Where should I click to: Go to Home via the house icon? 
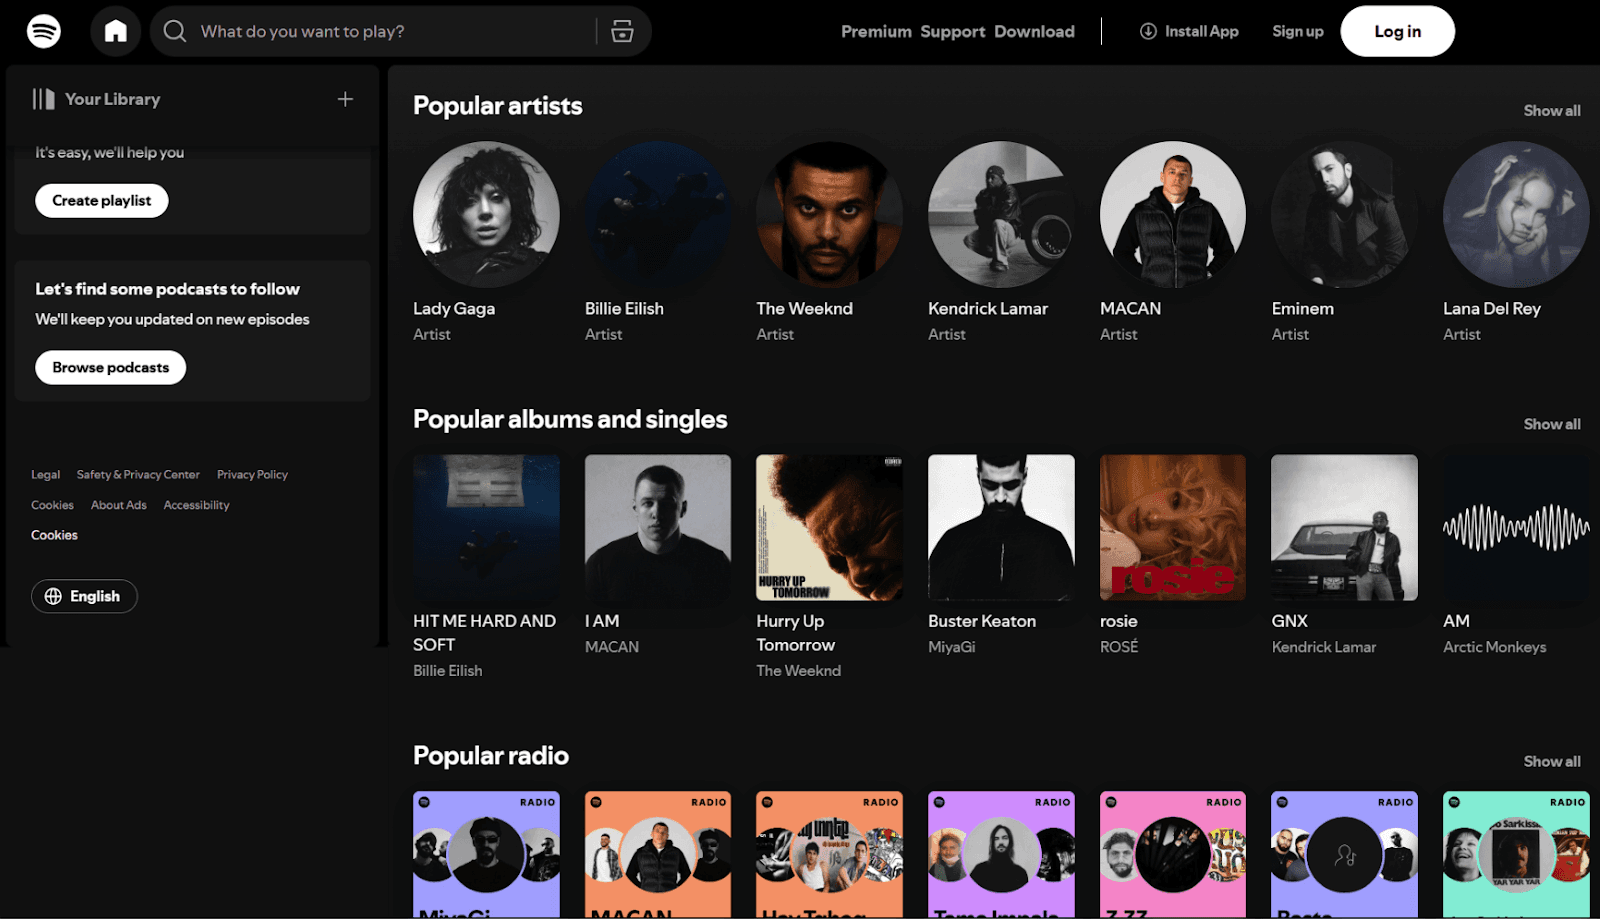click(116, 31)
